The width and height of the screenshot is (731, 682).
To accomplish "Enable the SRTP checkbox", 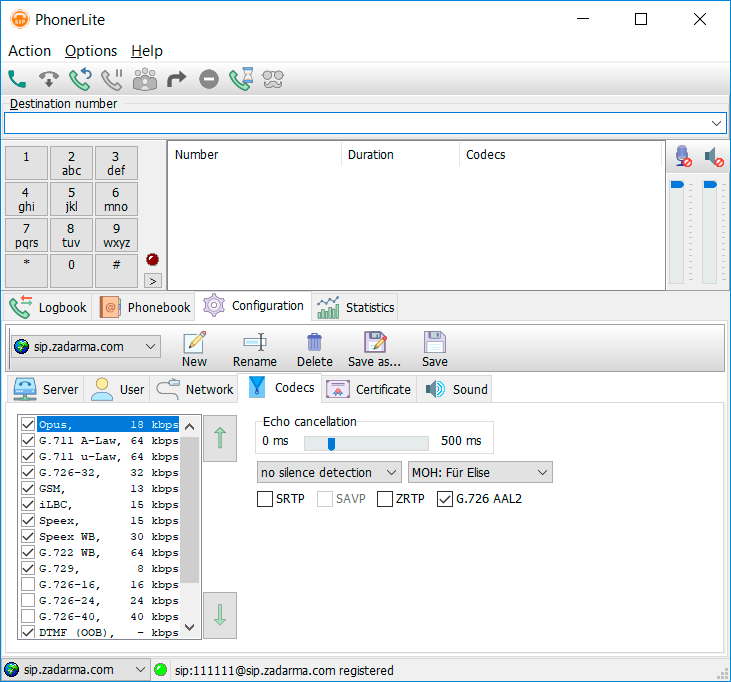I will (x=265, y=499).
